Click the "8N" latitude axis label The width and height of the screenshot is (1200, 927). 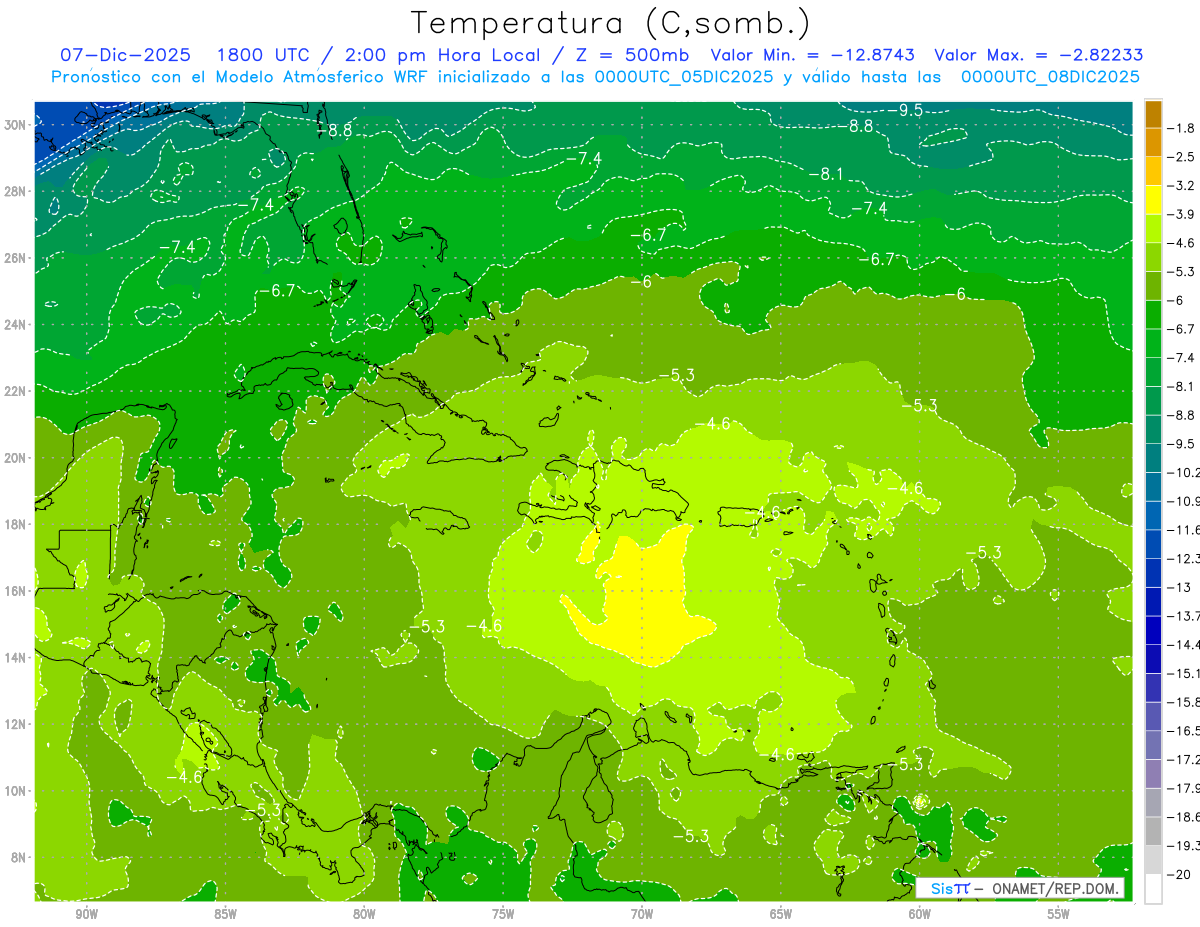(20, 857)
